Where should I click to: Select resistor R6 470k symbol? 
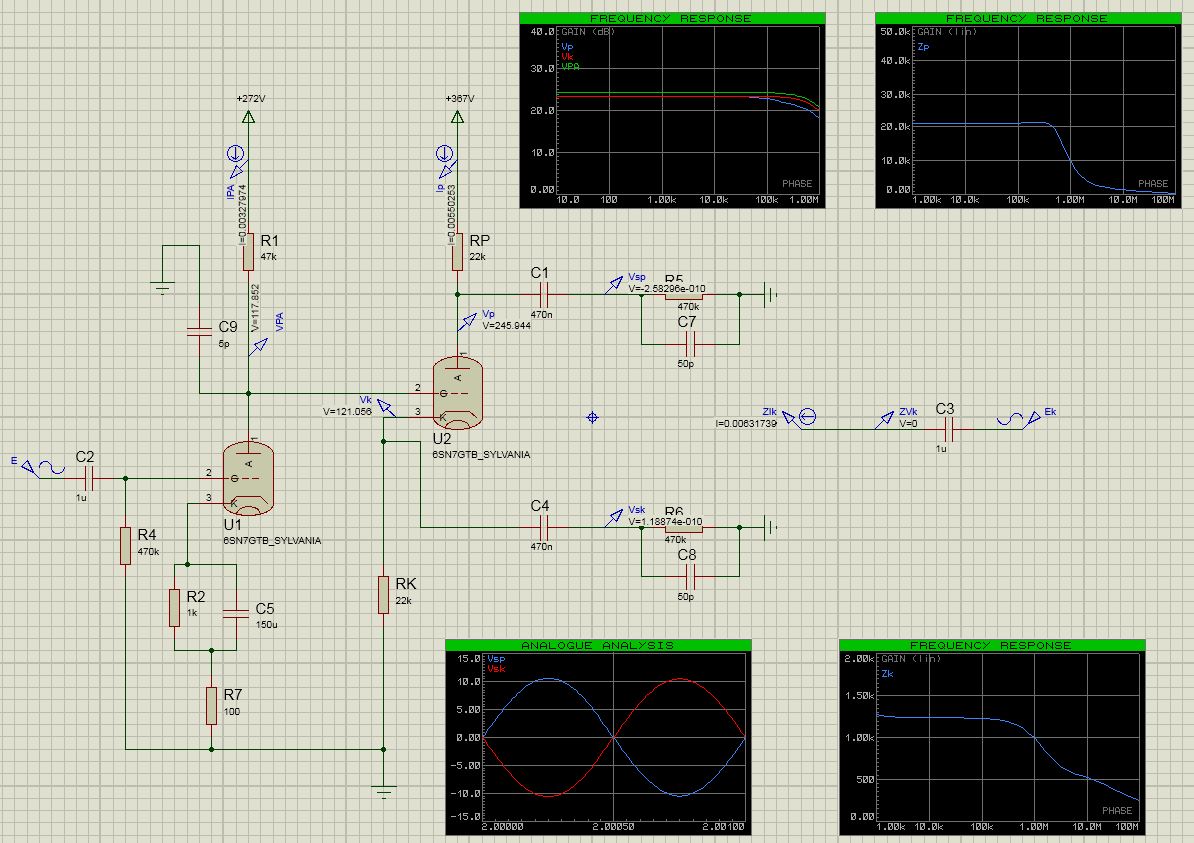[x=683, y=528]
